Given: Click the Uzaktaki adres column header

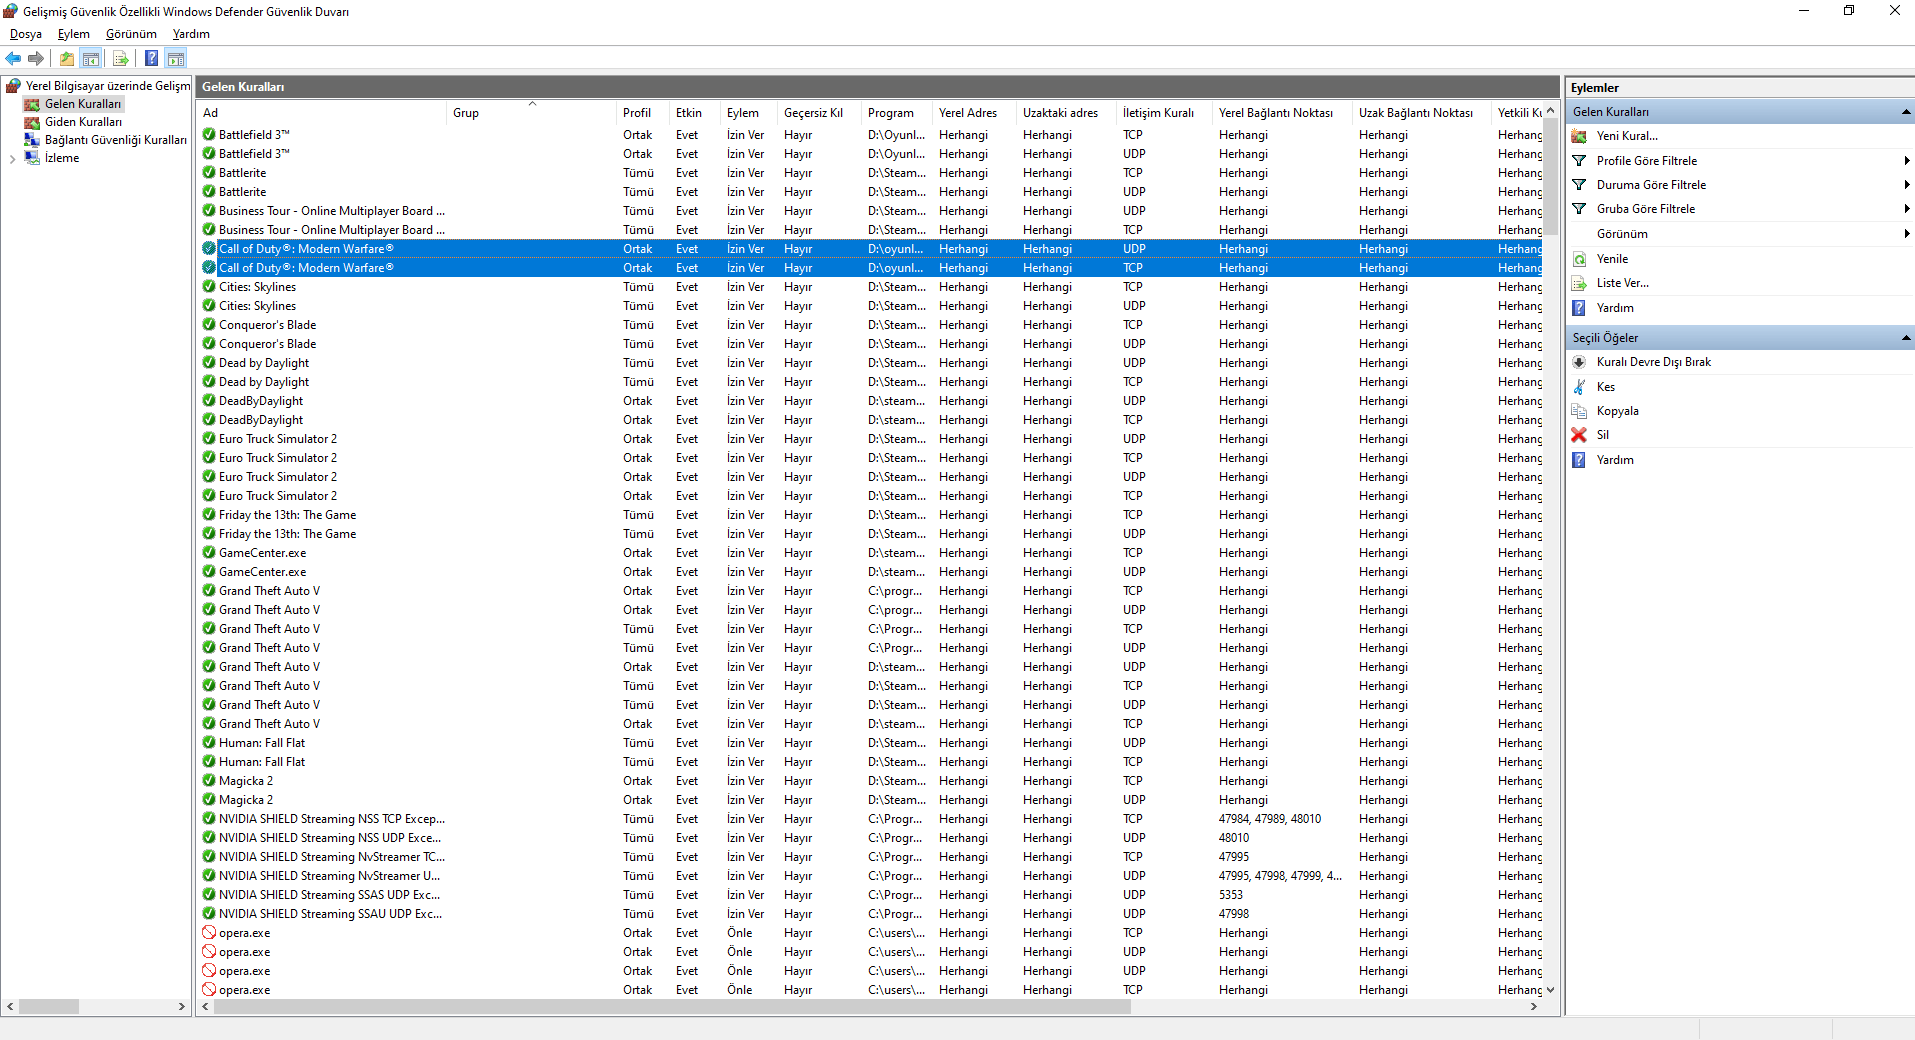Looking at the screenshot, I should tap(1065, 113).
